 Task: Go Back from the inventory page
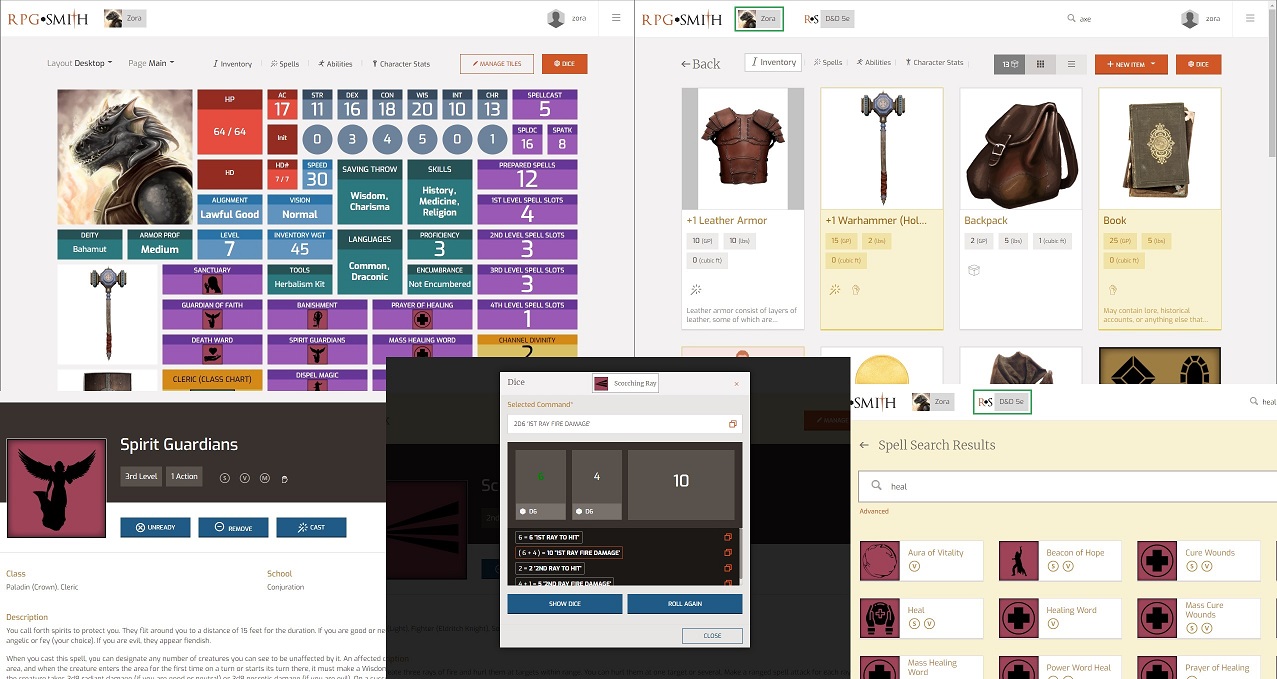click(x=700, y=64)
